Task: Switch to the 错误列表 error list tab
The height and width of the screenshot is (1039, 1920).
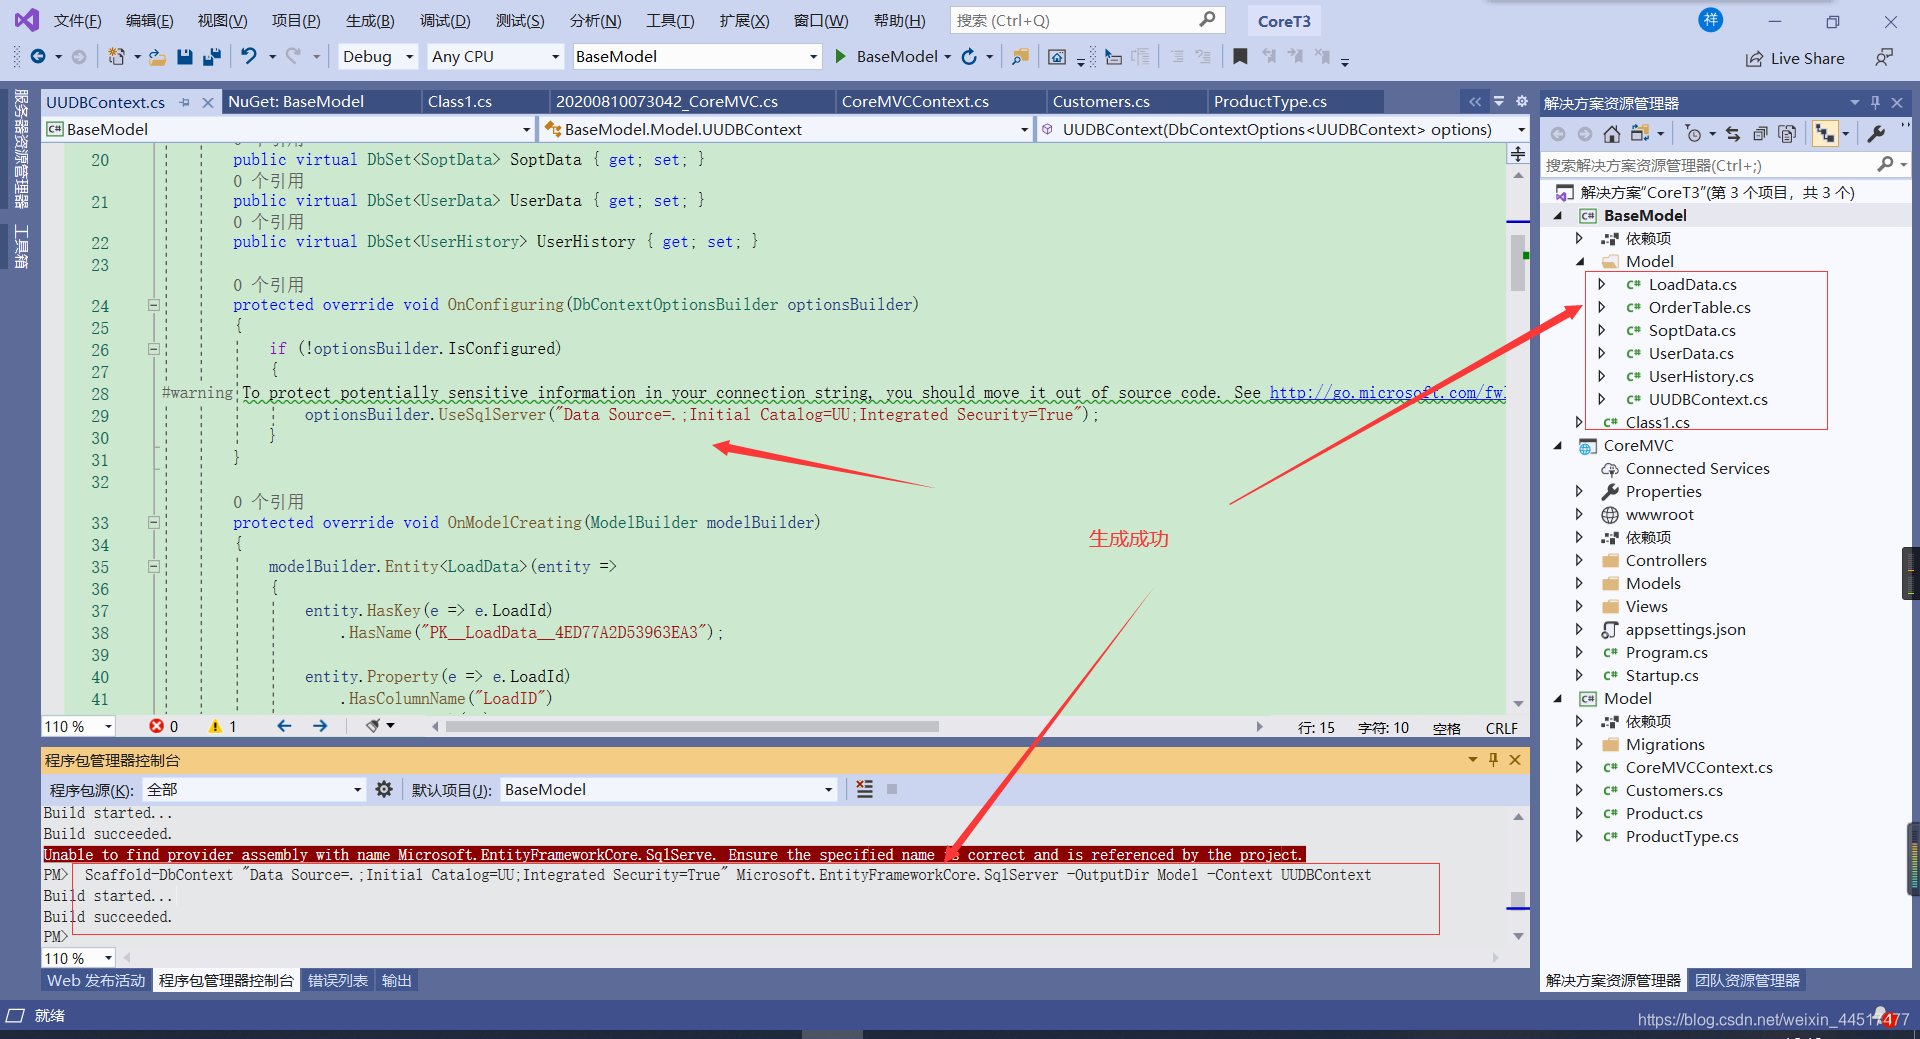Action: 338,981
